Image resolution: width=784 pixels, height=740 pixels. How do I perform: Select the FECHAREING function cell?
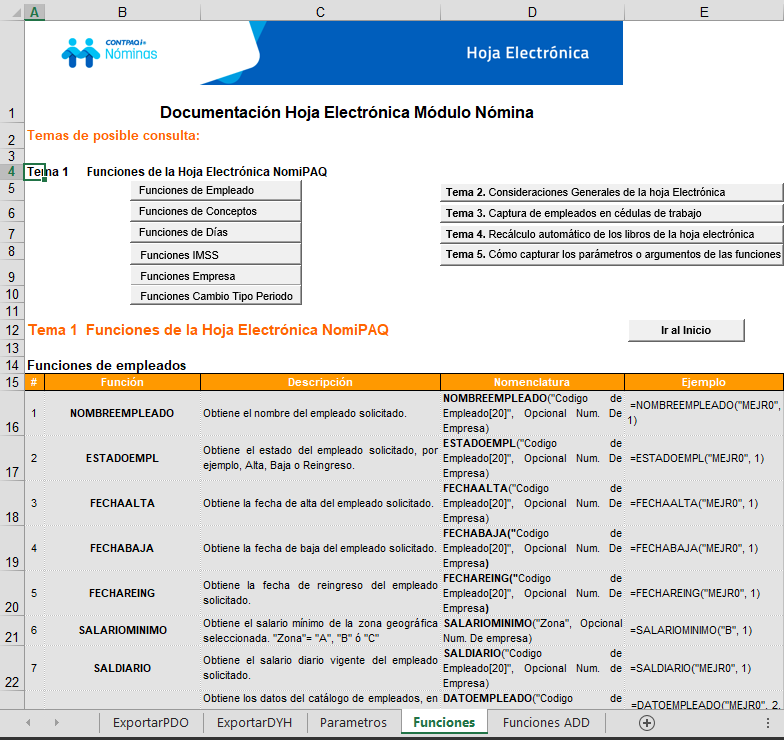coord(122,593)
